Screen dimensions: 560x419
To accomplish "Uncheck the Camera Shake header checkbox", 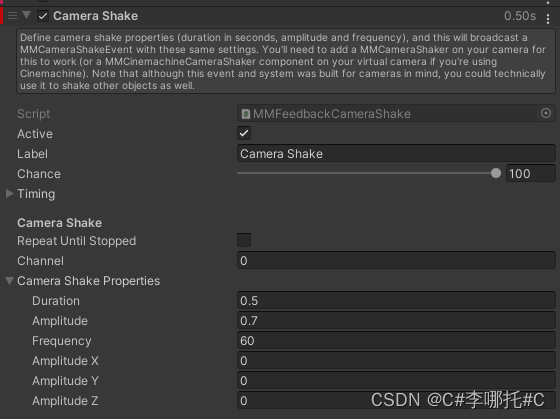I will click(43, 16).
